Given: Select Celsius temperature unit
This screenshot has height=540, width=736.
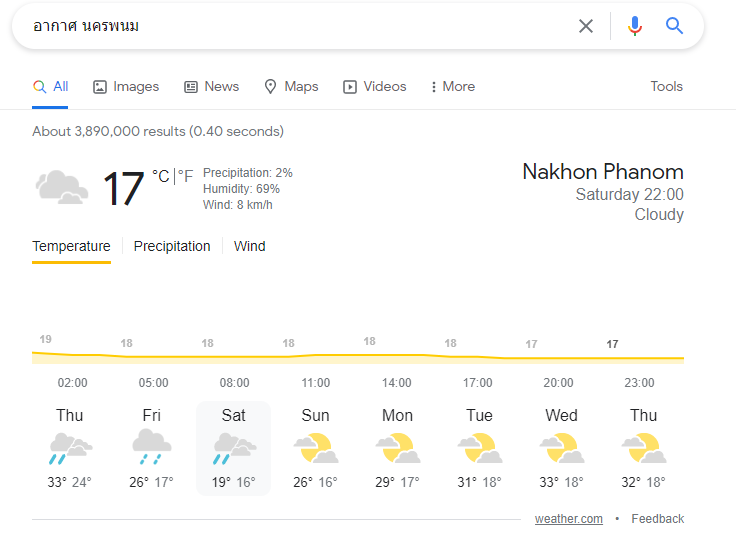Looking at the screenshot, I should pyautogui.click(x=160, y=176).
